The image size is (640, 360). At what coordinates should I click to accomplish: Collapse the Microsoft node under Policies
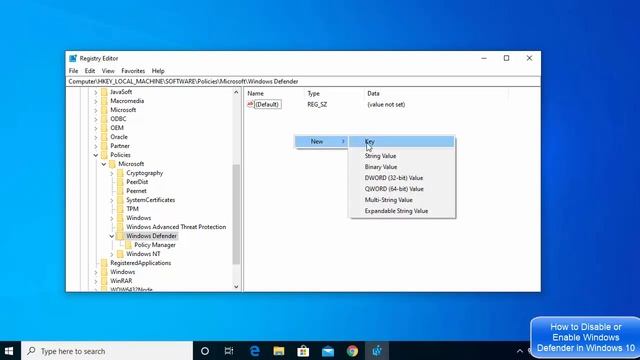coord(104,164)
